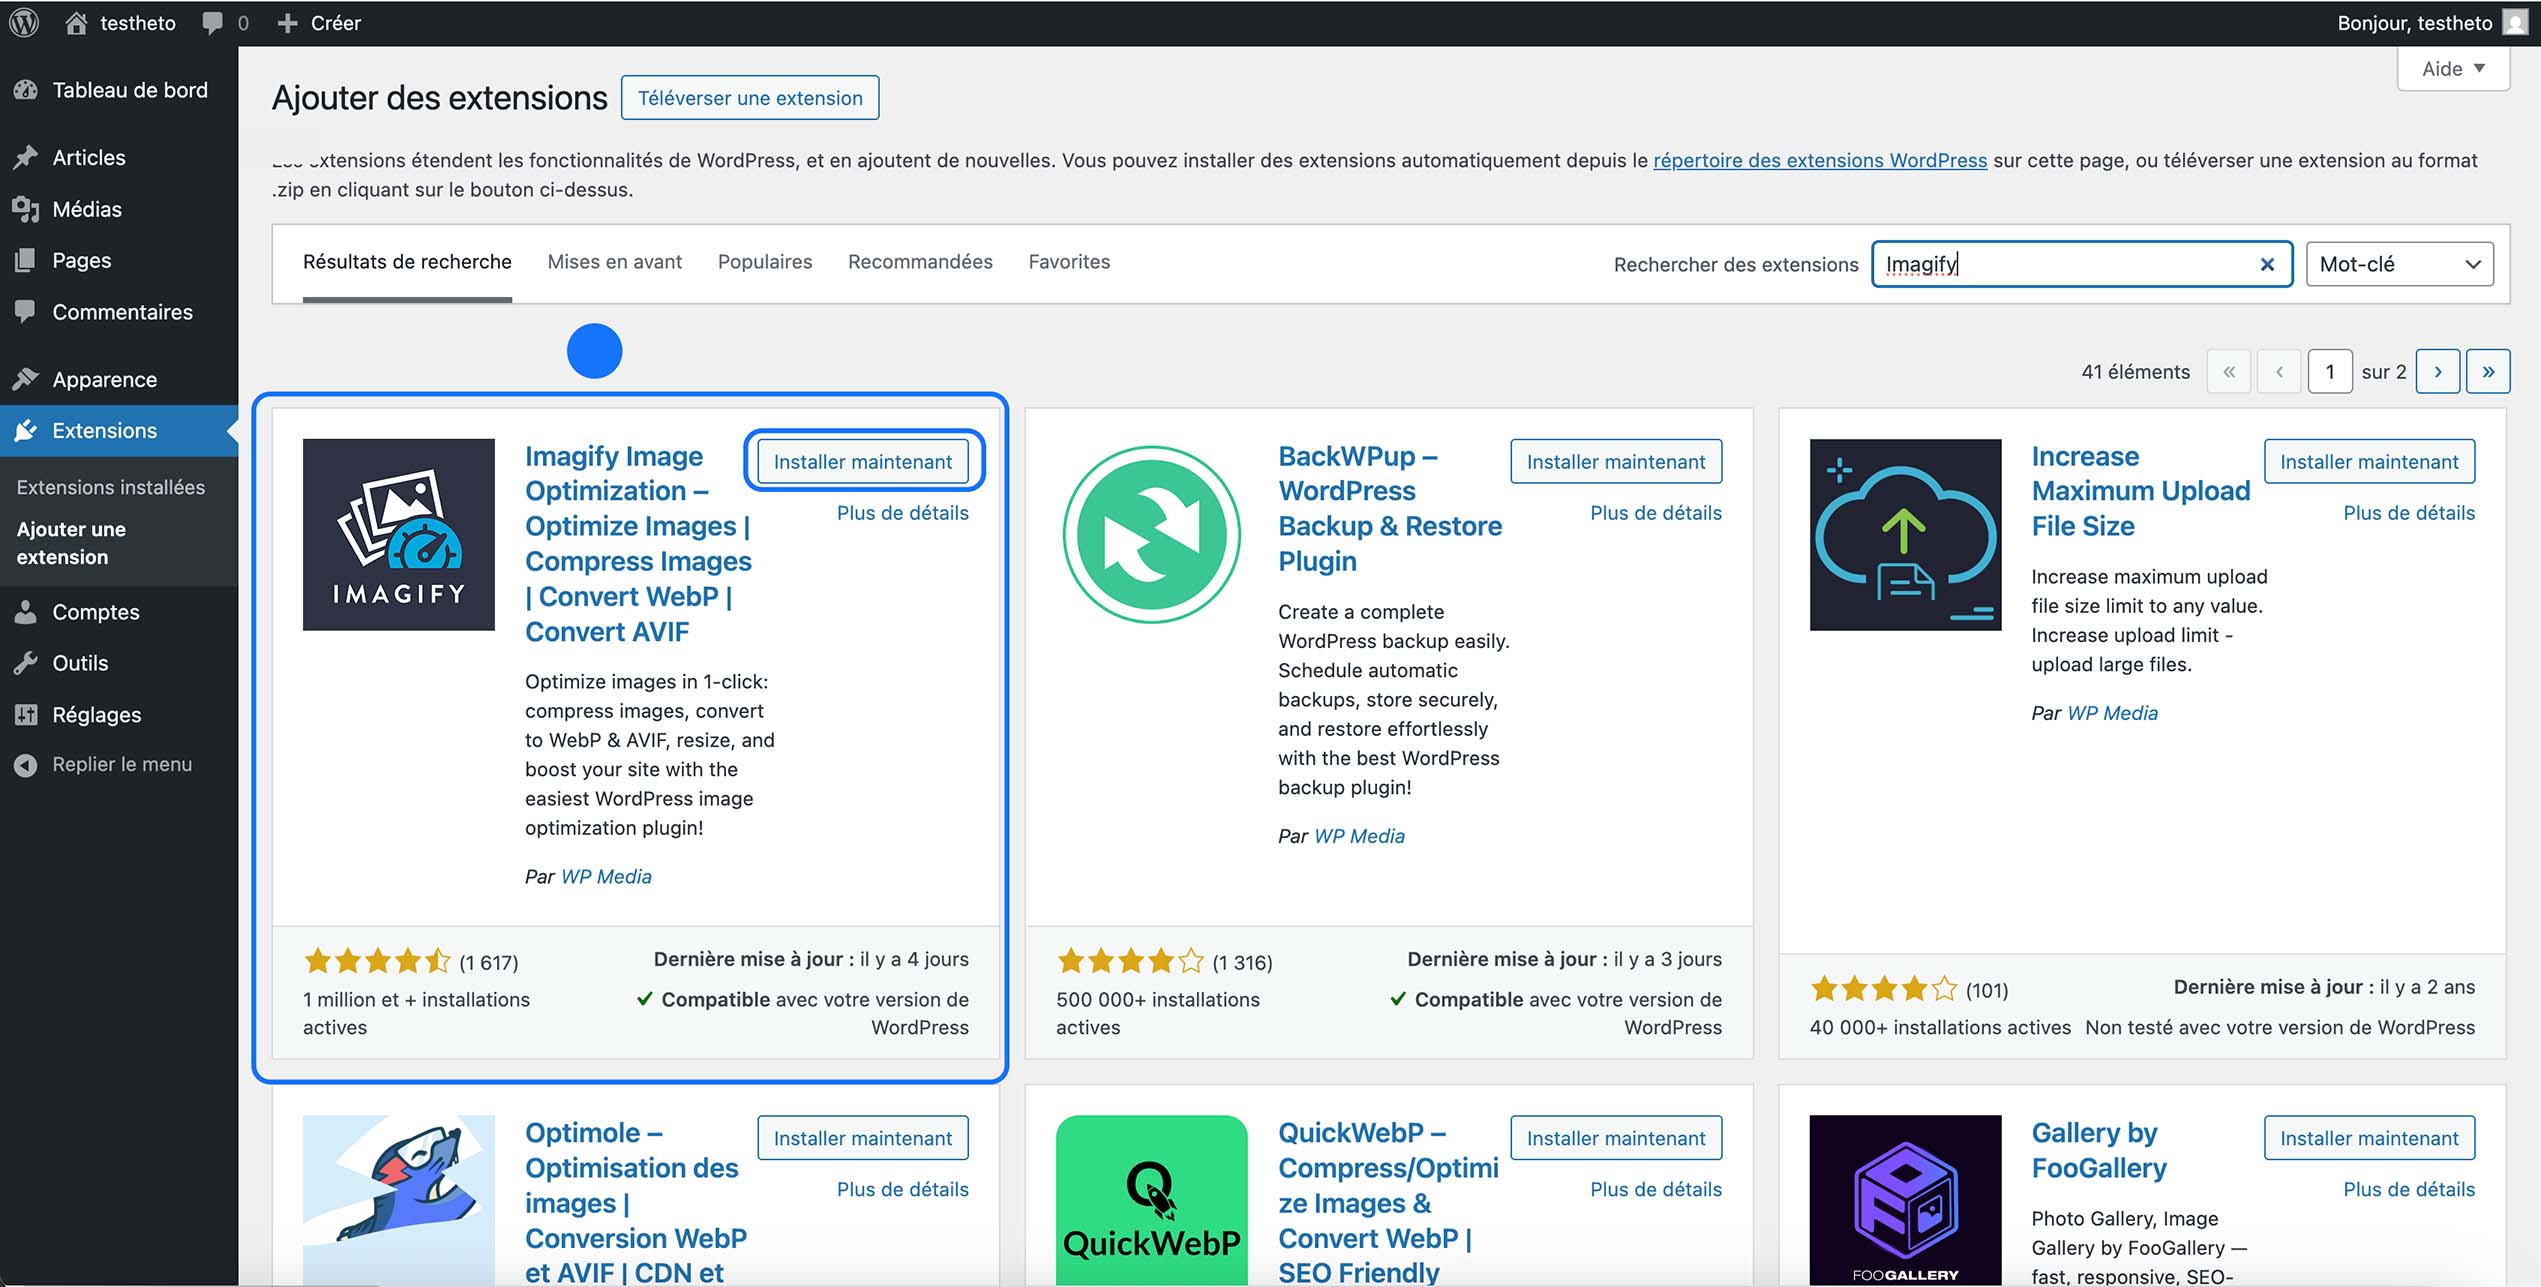Select the Articles menu icon
The width and height of the screenshot is (2541, 1287).
26,157
